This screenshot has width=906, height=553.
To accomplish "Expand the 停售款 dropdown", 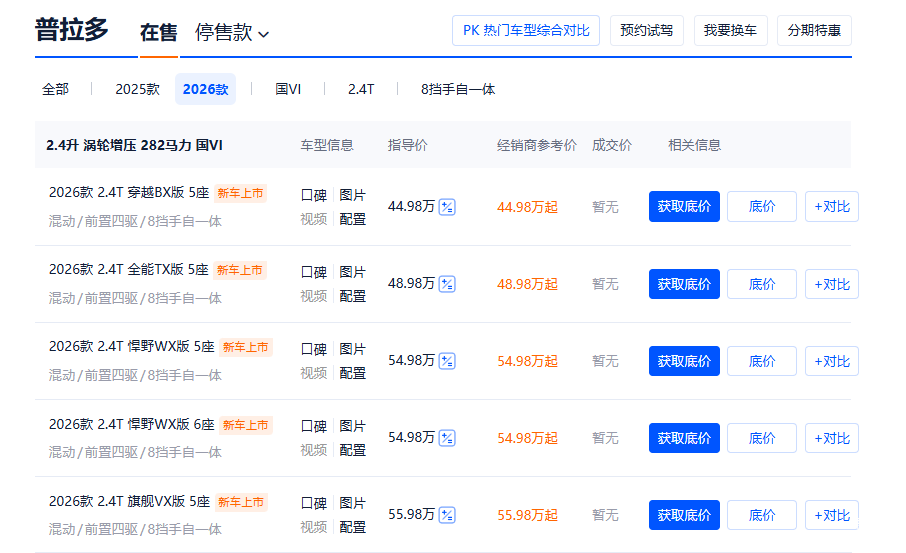I will (x=232, y=32).
